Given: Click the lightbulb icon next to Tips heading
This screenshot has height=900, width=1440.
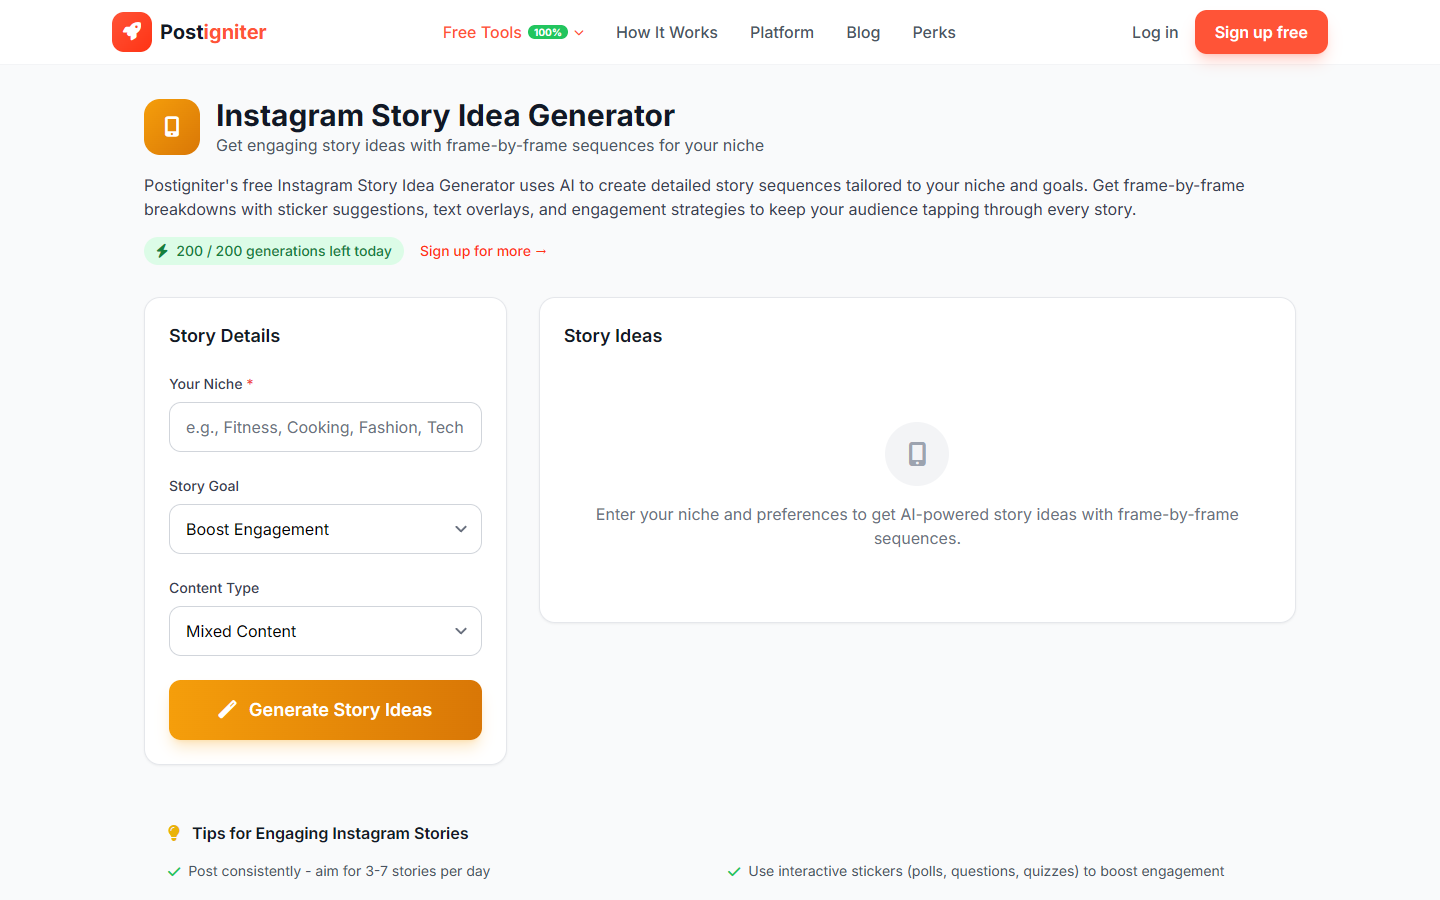Looking at the screenshot, I should coord(173,832).
